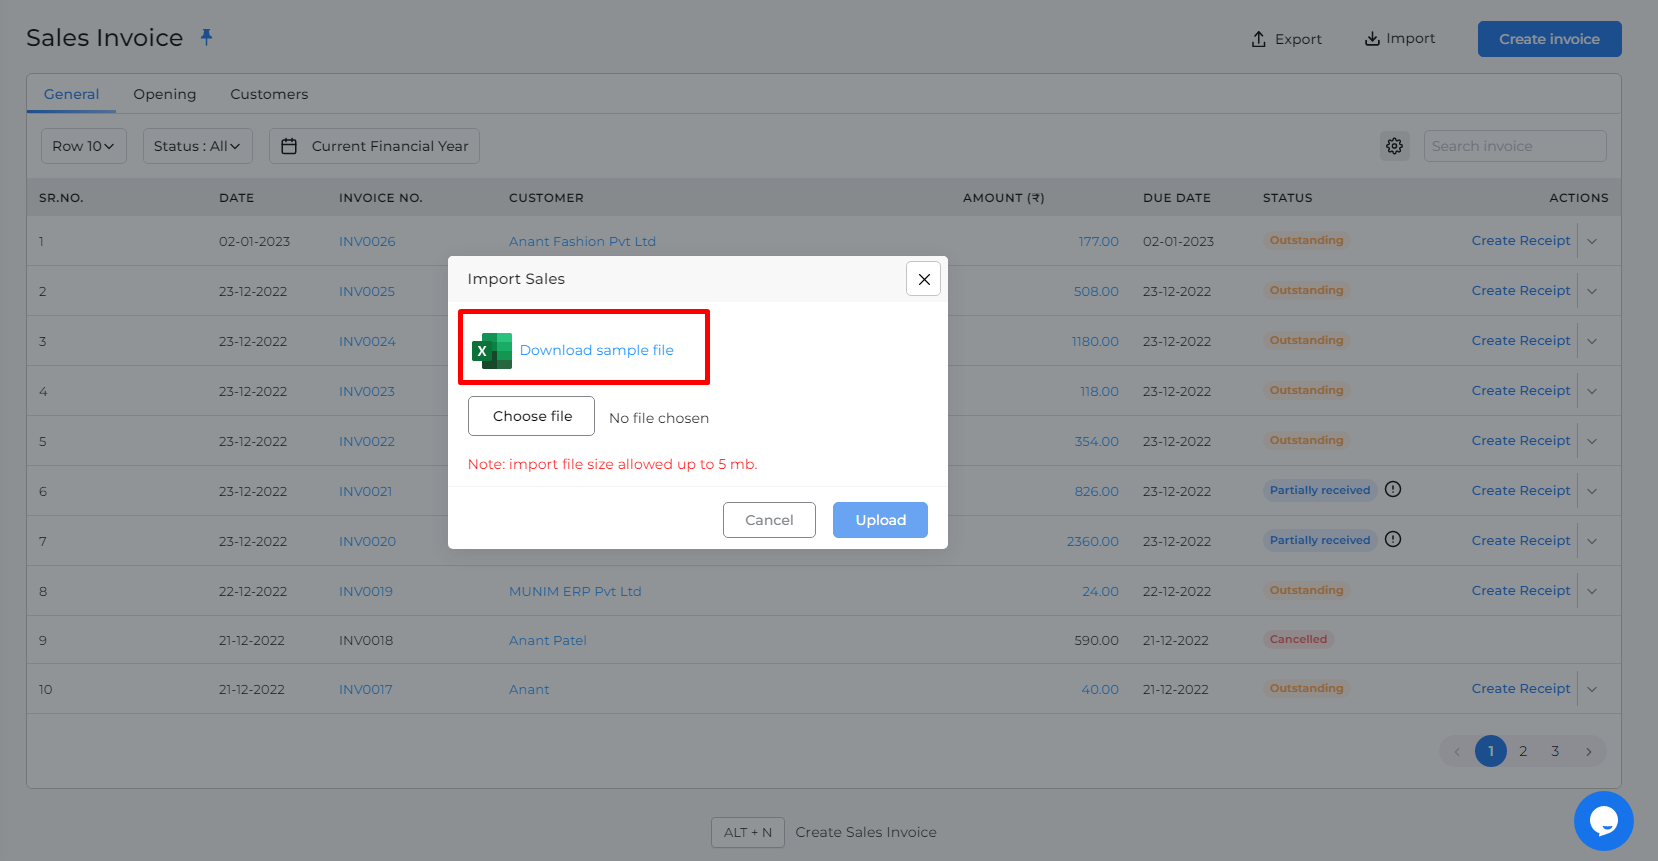Screen dimensions: 1658x861
Task: Click the amount 177.00 for INV0026
Action: point(1098,241)
